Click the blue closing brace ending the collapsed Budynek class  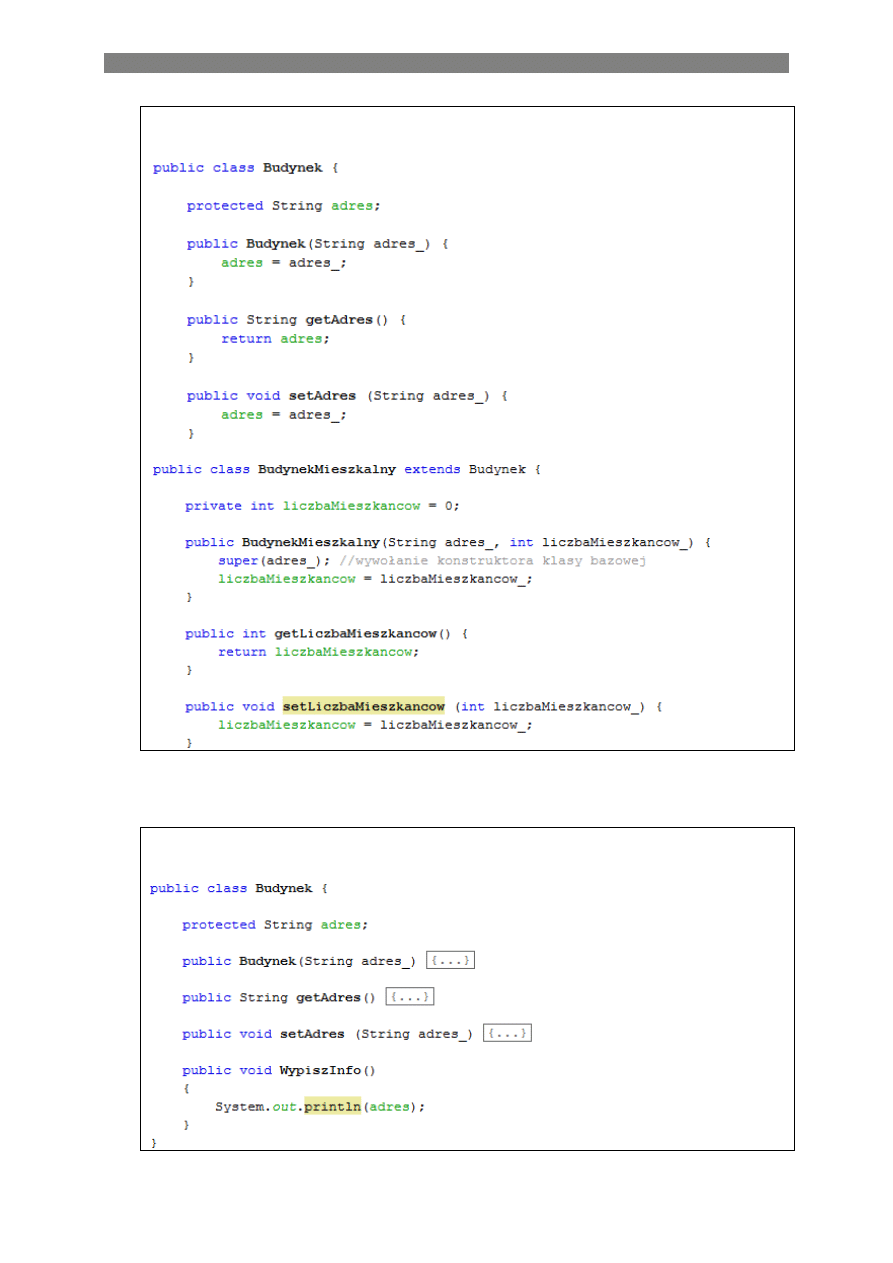[x=153, y=1142]
